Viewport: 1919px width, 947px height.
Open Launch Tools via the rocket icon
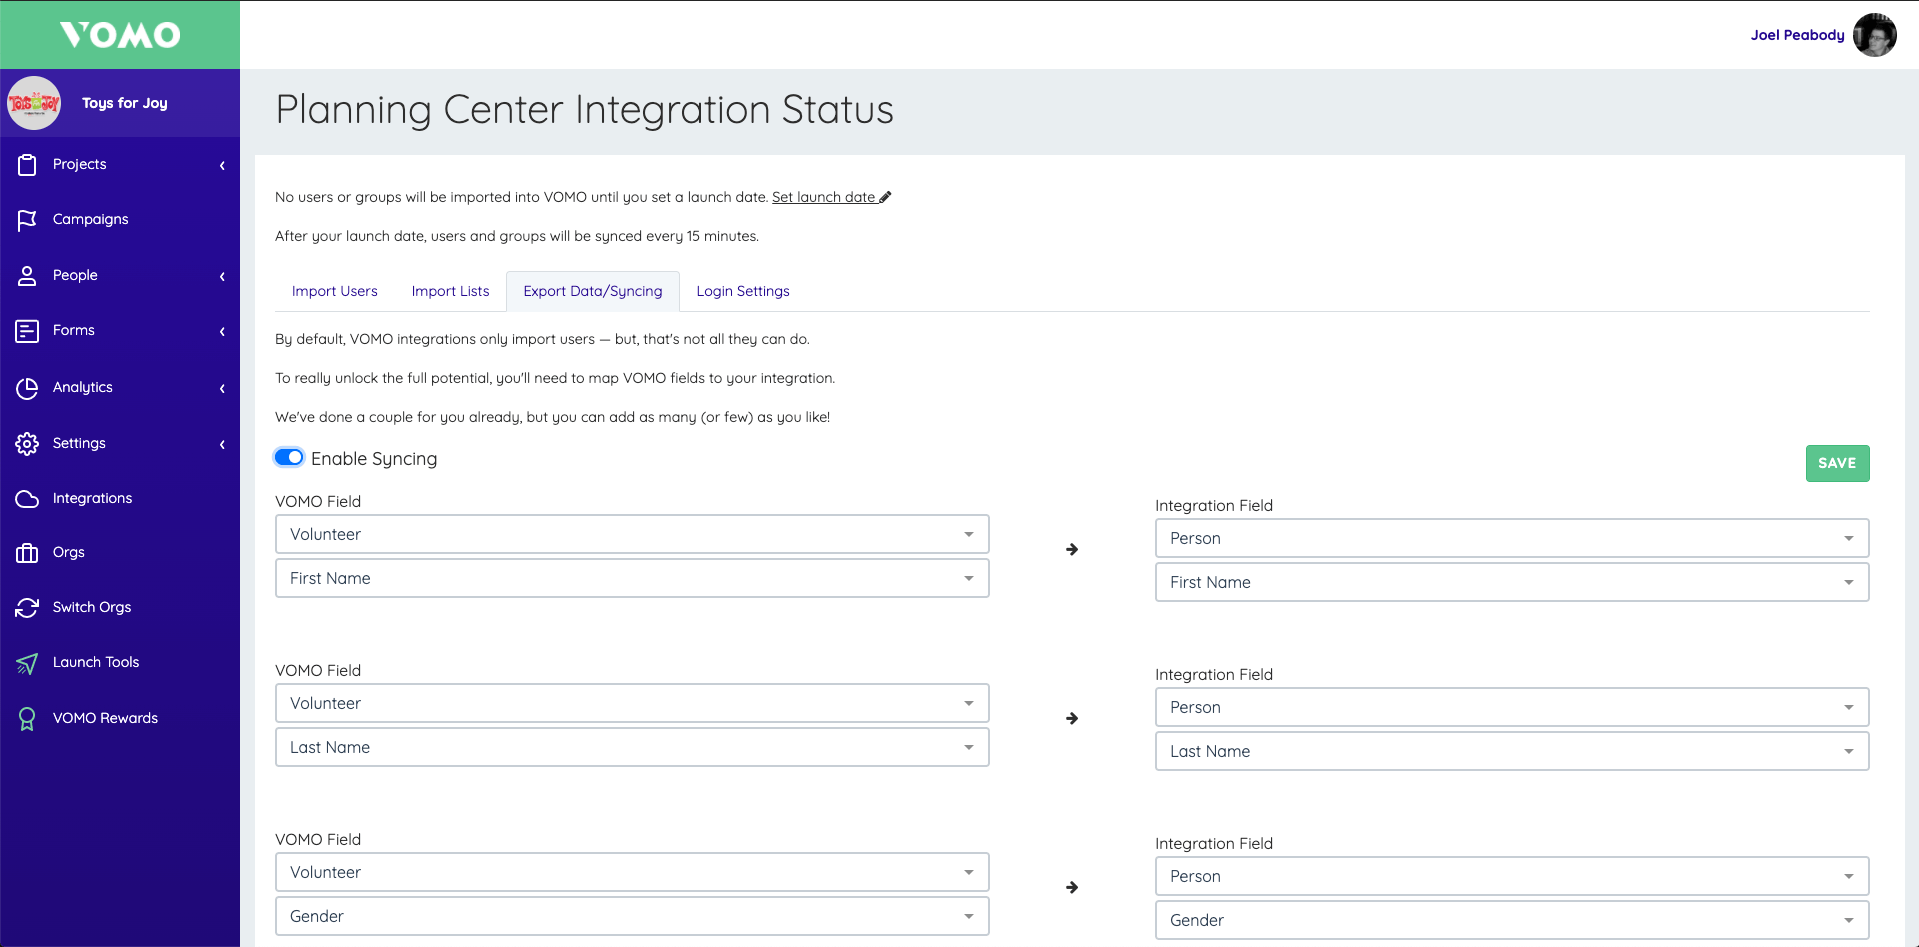(28, 662)
